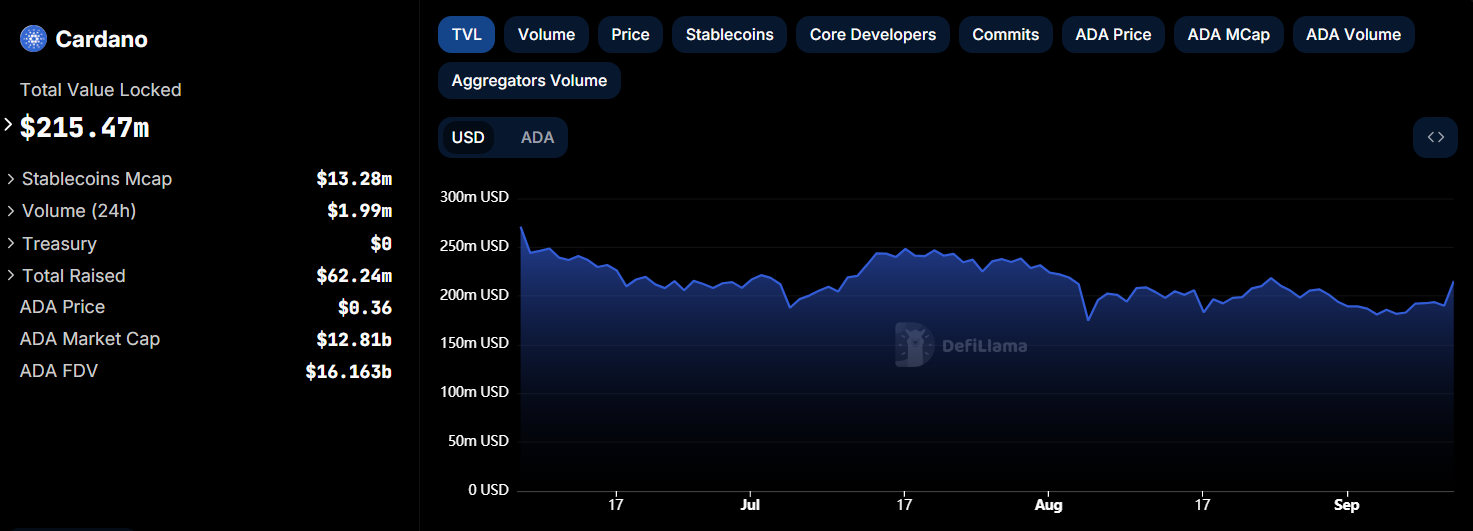This screenshot has height=531, width=1473.
Task: Click the Aug marker on x-axis
Action: [1048, 506]
